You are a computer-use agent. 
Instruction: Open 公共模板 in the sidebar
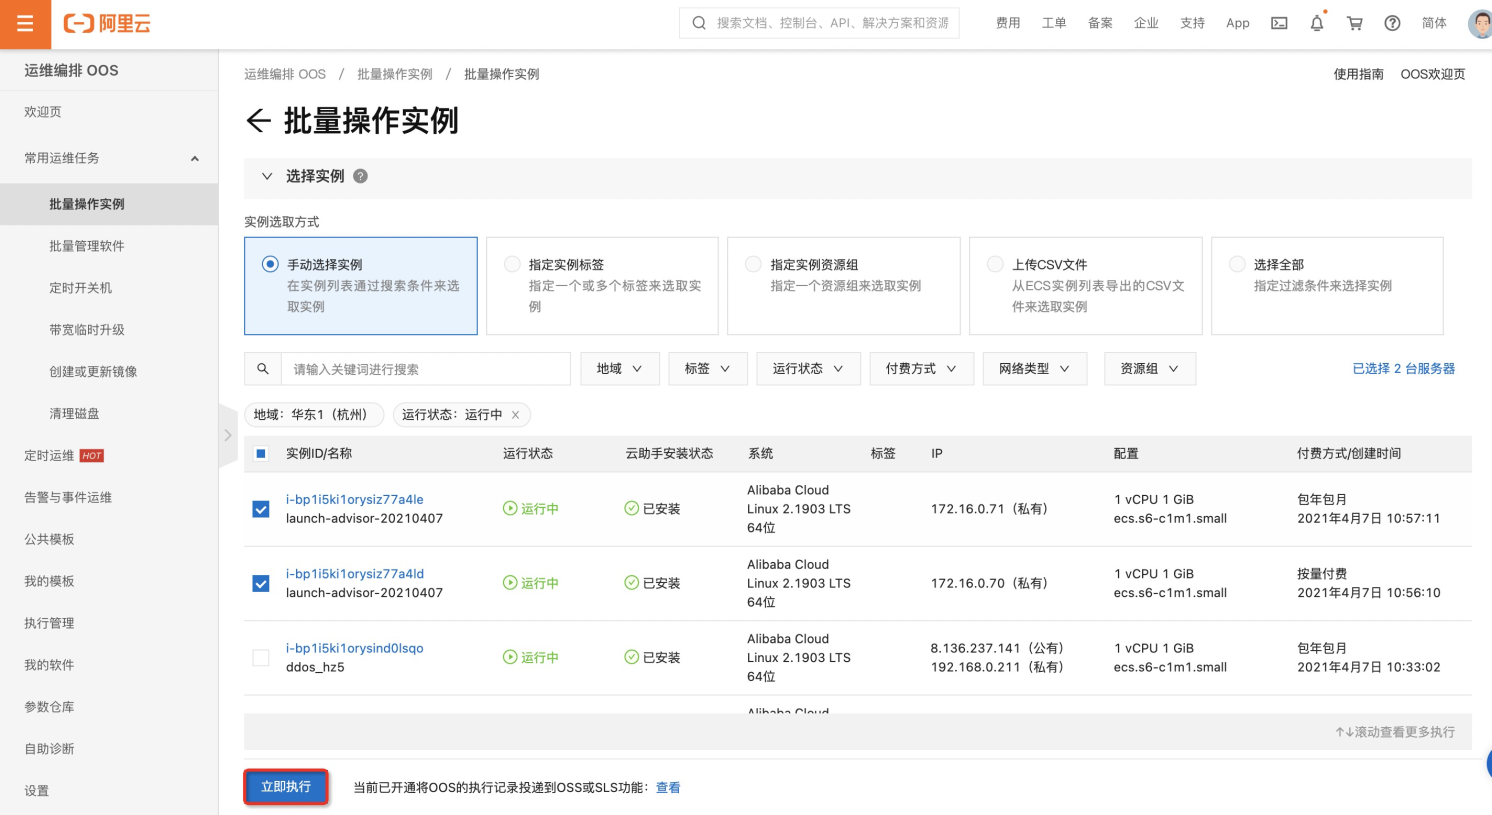[49, 540]
